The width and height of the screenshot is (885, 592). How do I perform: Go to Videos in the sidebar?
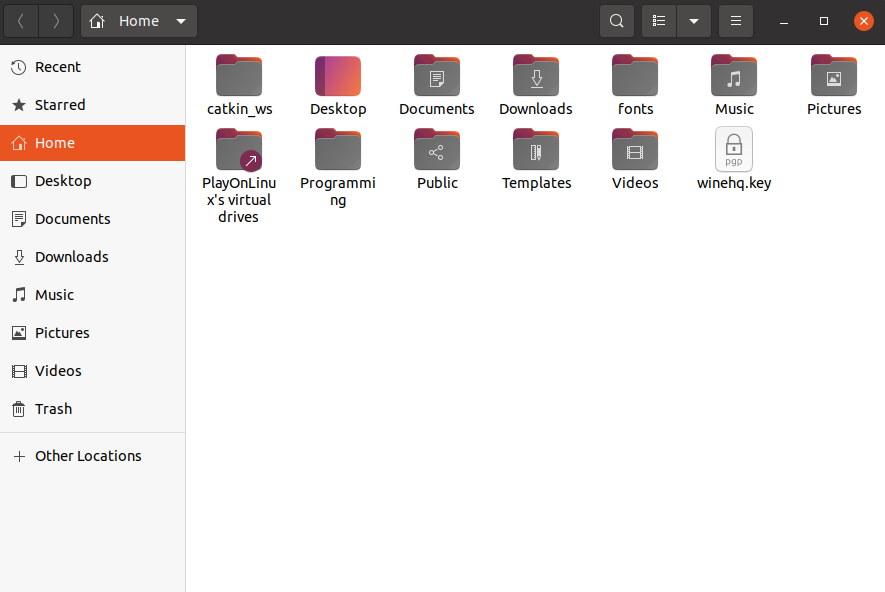93,371
